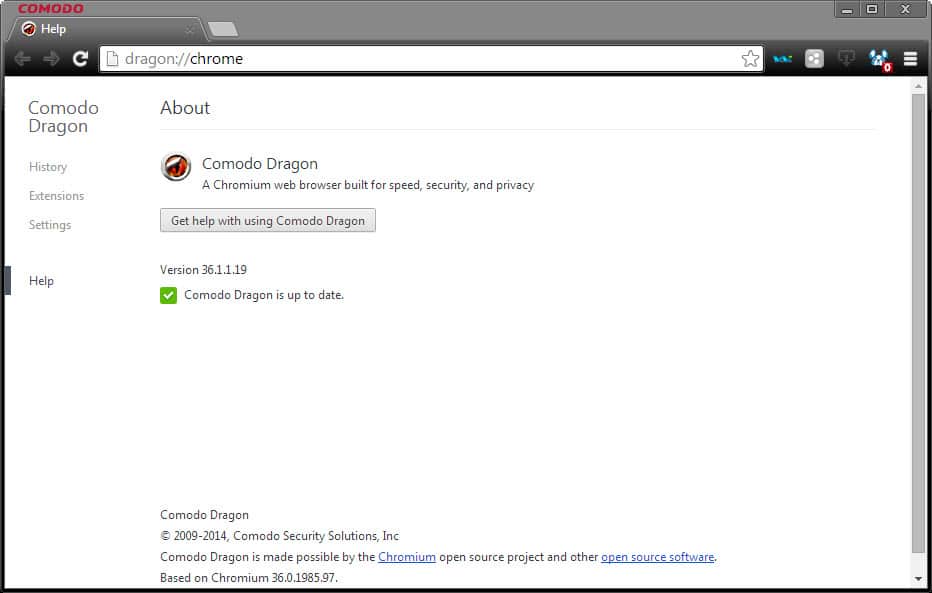
Task: Open the media downloader toolbar icon
Action: (x=846, y=59)
